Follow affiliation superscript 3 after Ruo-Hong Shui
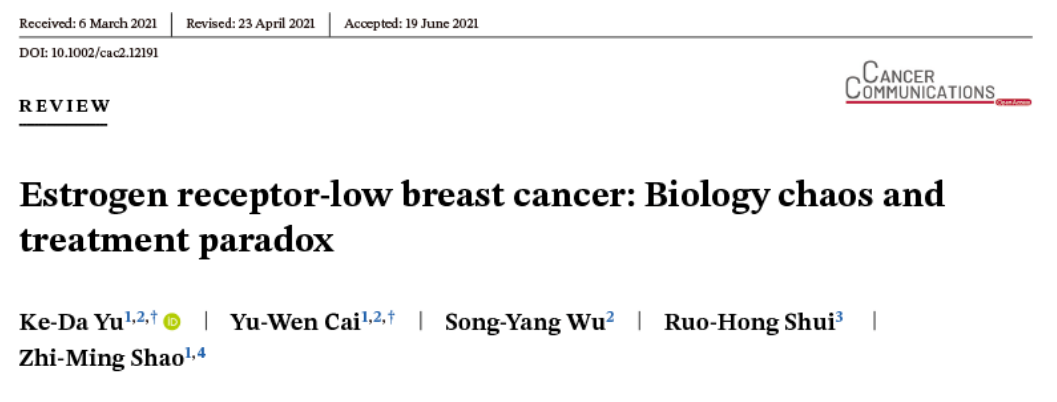The height and width of the screenshot is (402, 1057). [839, 317]
